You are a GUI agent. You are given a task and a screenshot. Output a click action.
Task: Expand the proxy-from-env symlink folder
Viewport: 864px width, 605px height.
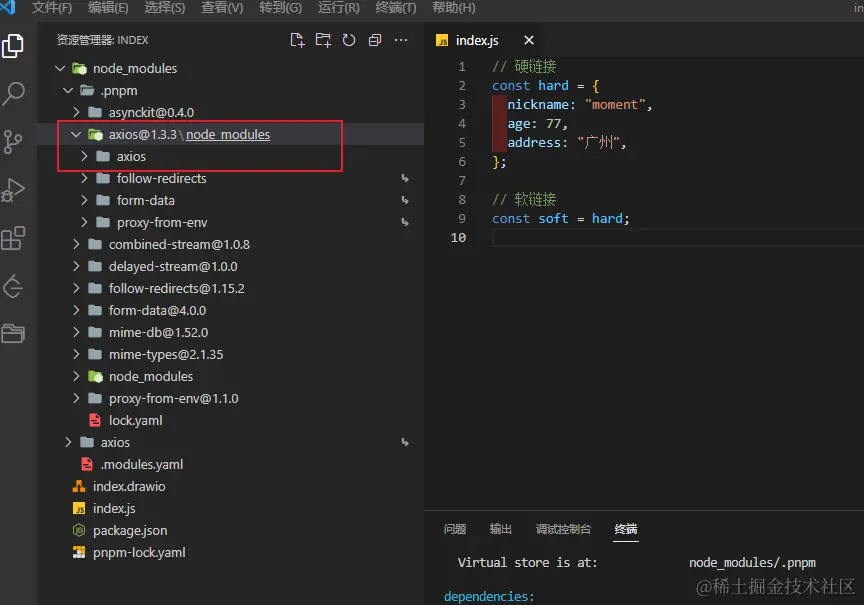point(84,223)
